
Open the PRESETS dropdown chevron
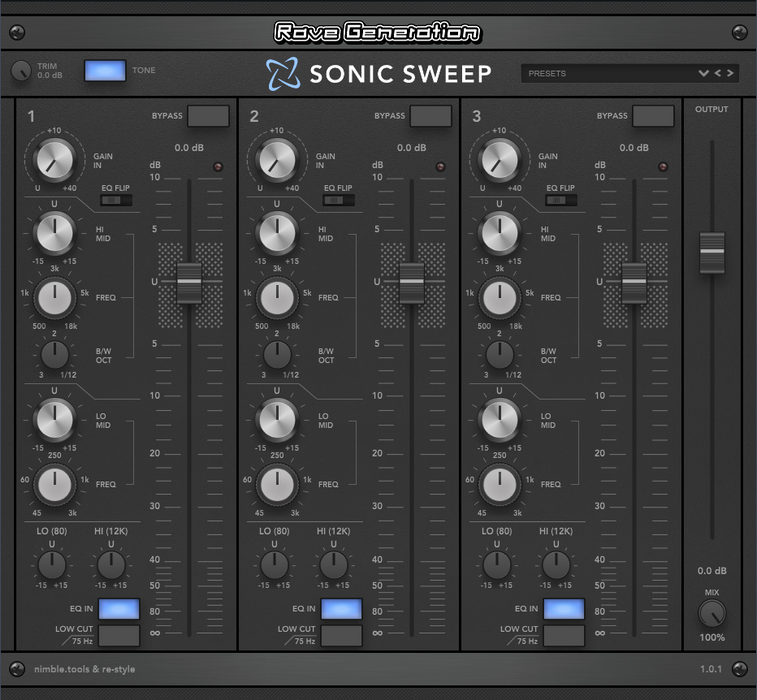point(704,73)
